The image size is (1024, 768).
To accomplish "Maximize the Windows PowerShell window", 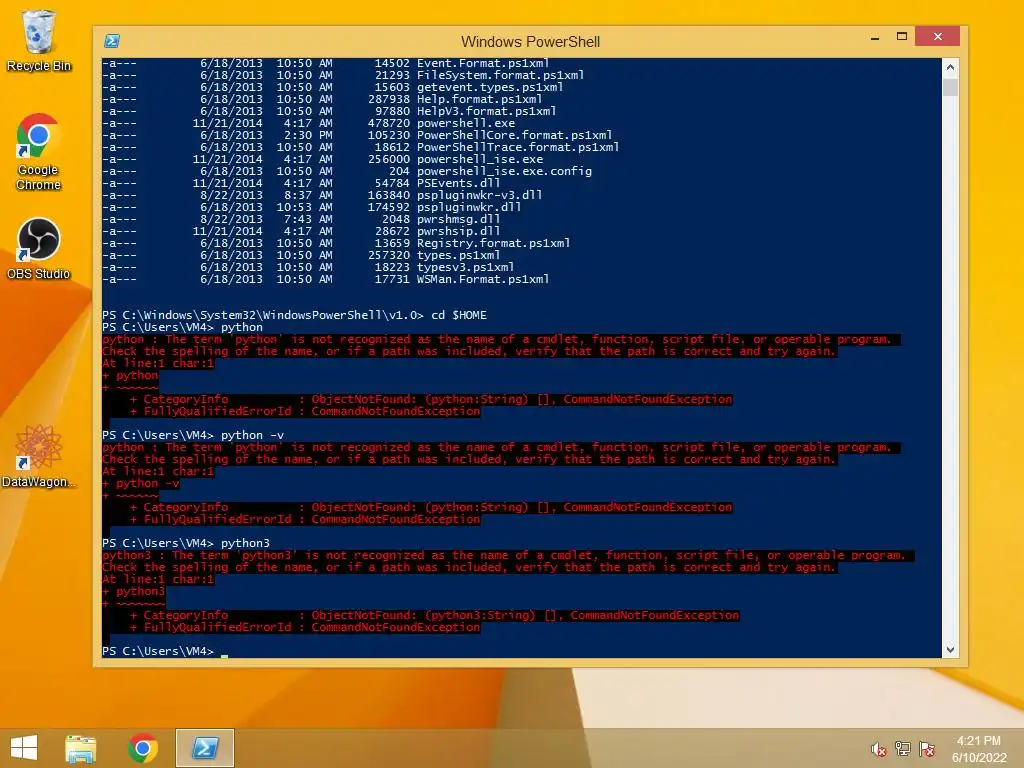I will coord(902,37).
